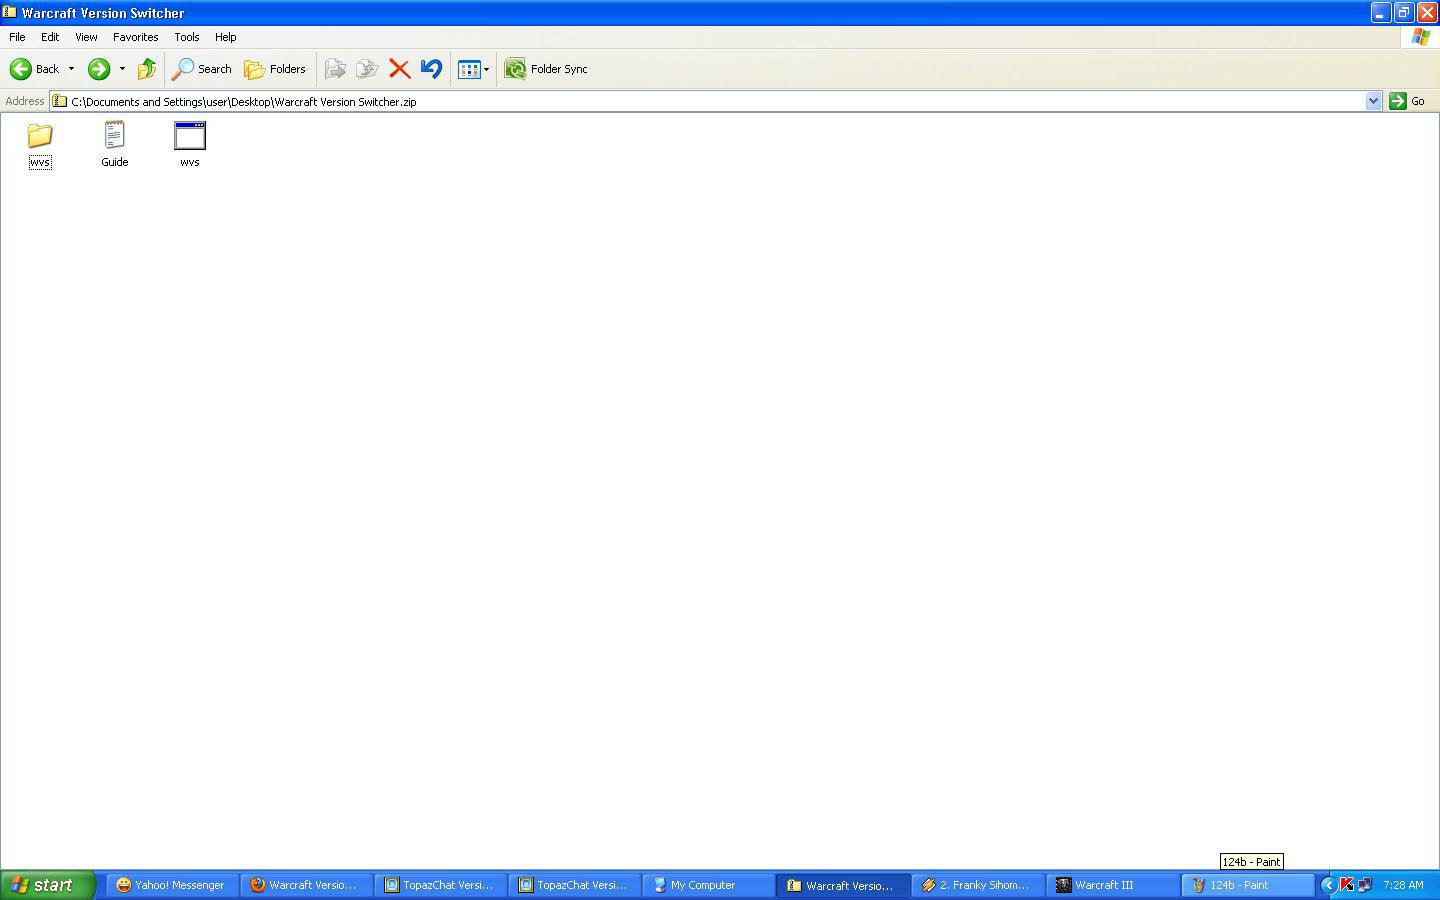Switch to Warcraft III taskbar window

coord(1111,885)
